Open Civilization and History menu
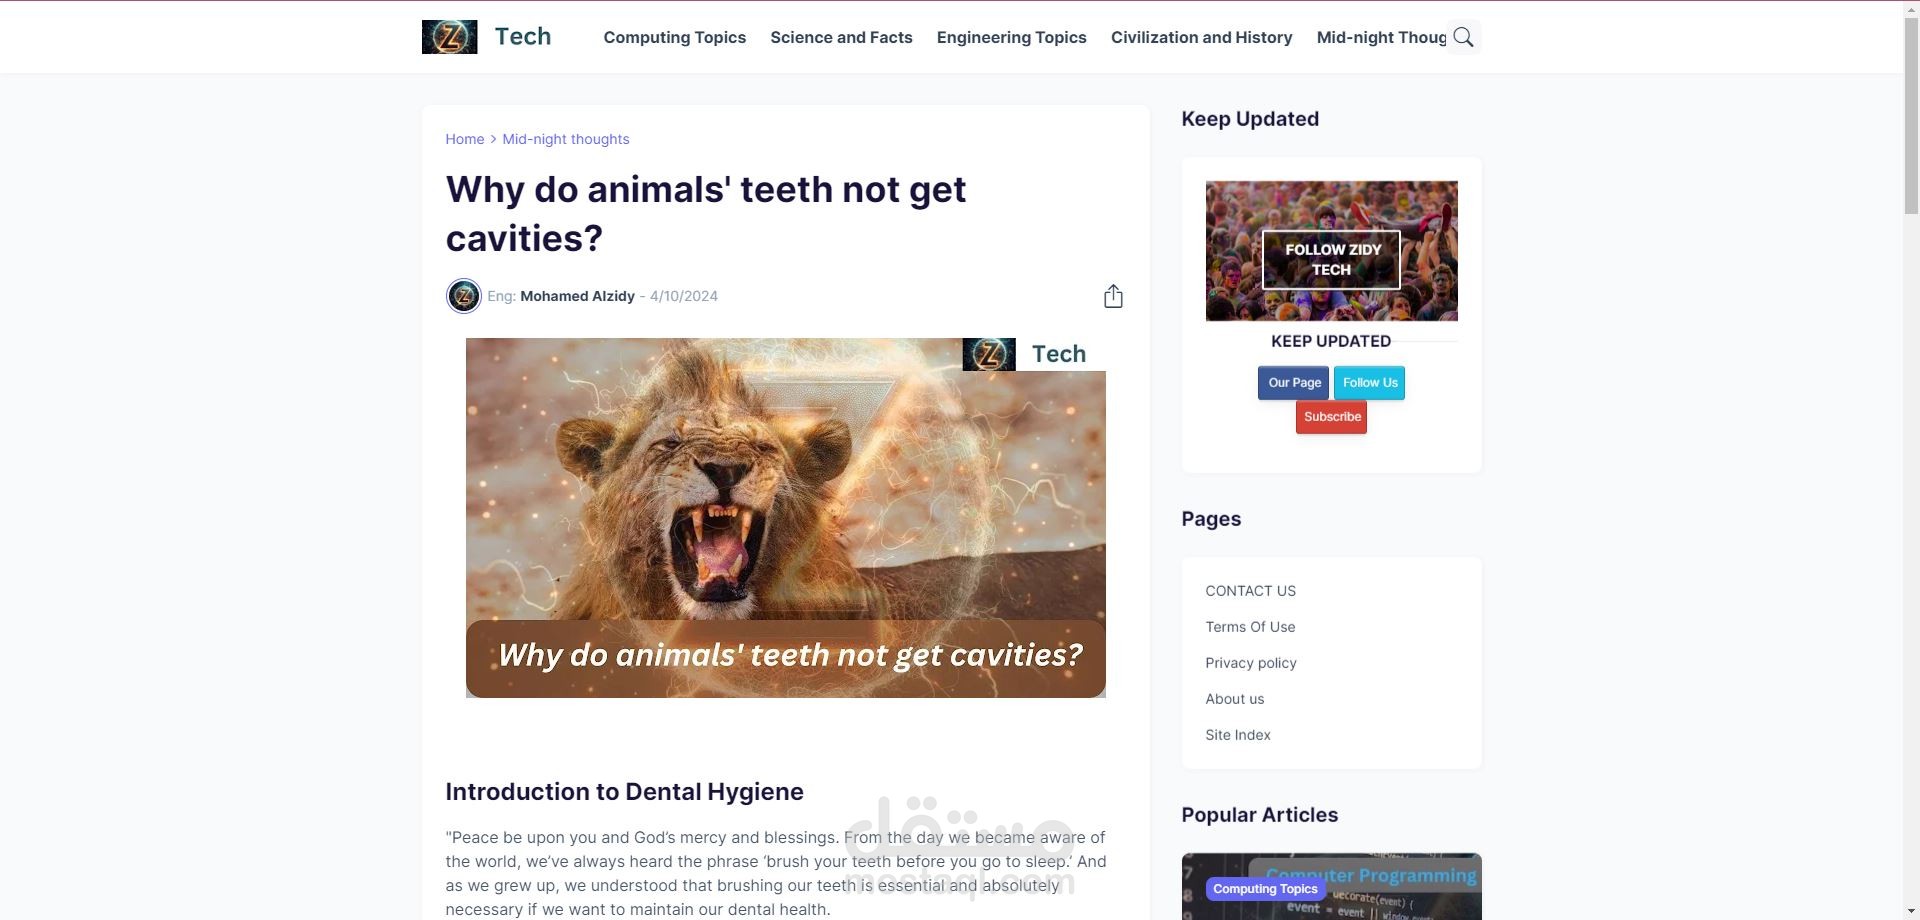 tap(1201, 37)
